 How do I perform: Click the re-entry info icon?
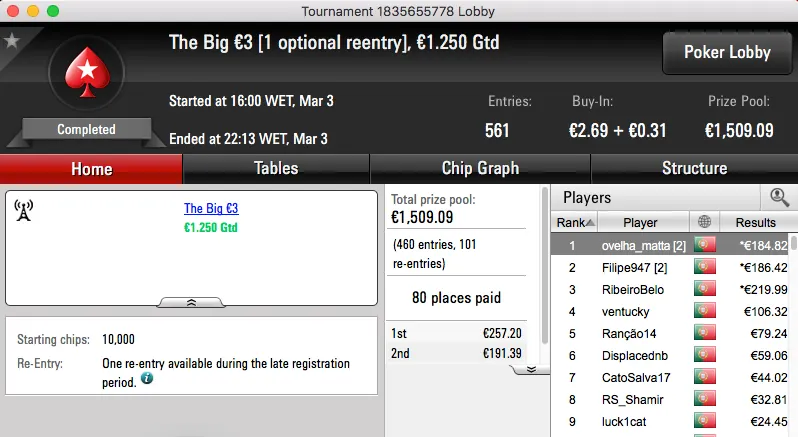[x=147, y=379]
